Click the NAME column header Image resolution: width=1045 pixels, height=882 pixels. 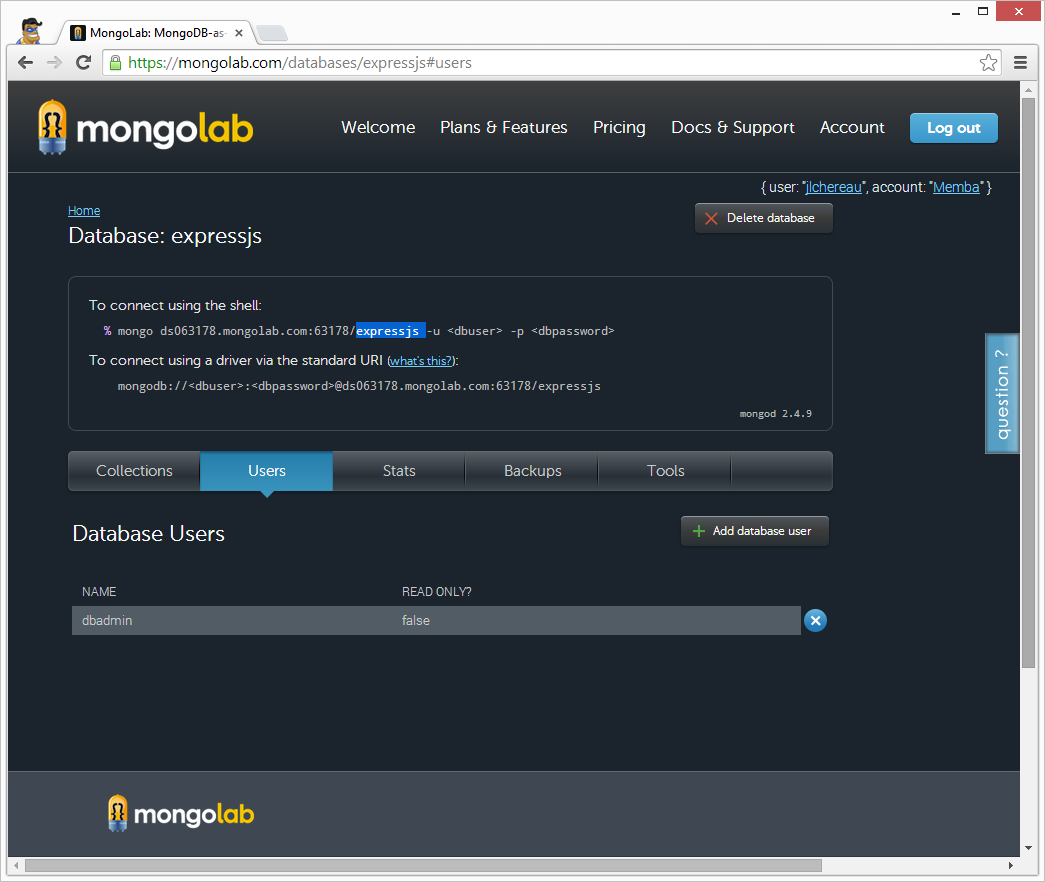99,592
